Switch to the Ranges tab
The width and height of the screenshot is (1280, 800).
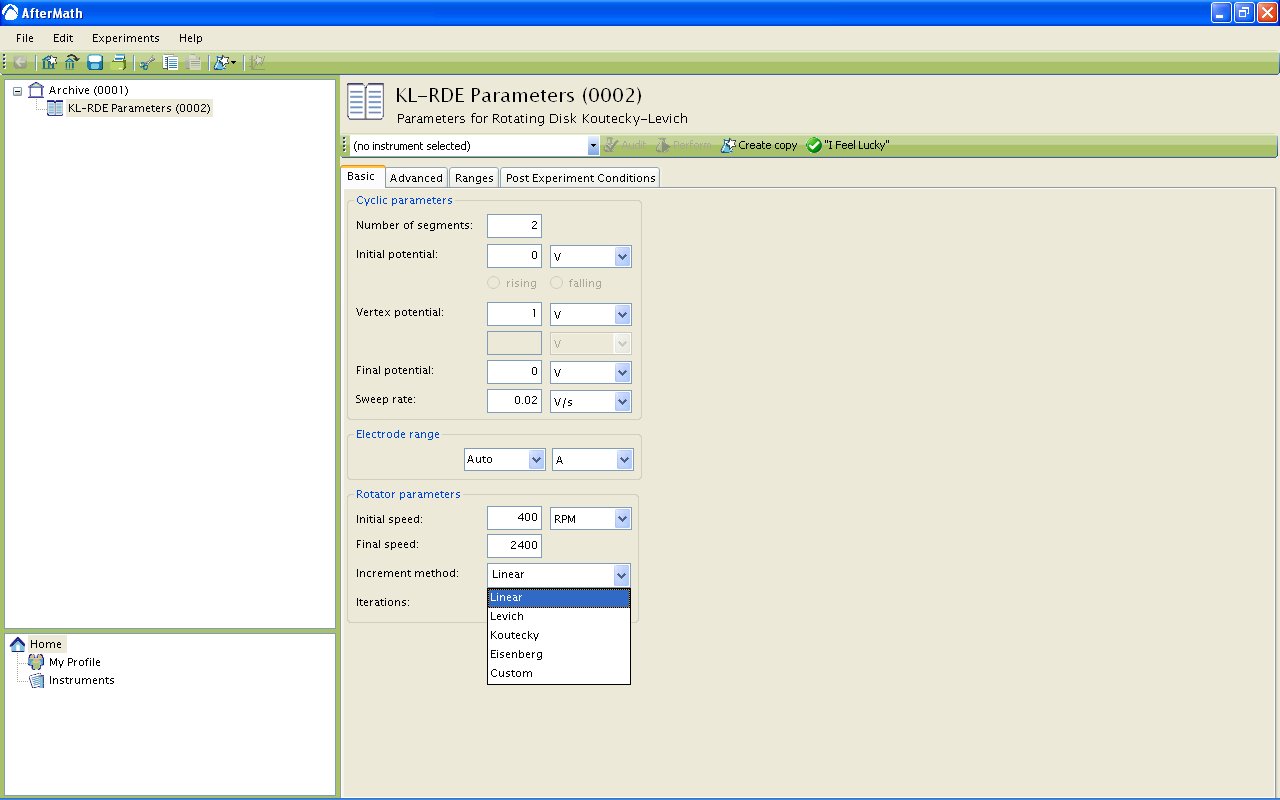tap(474, 178)
